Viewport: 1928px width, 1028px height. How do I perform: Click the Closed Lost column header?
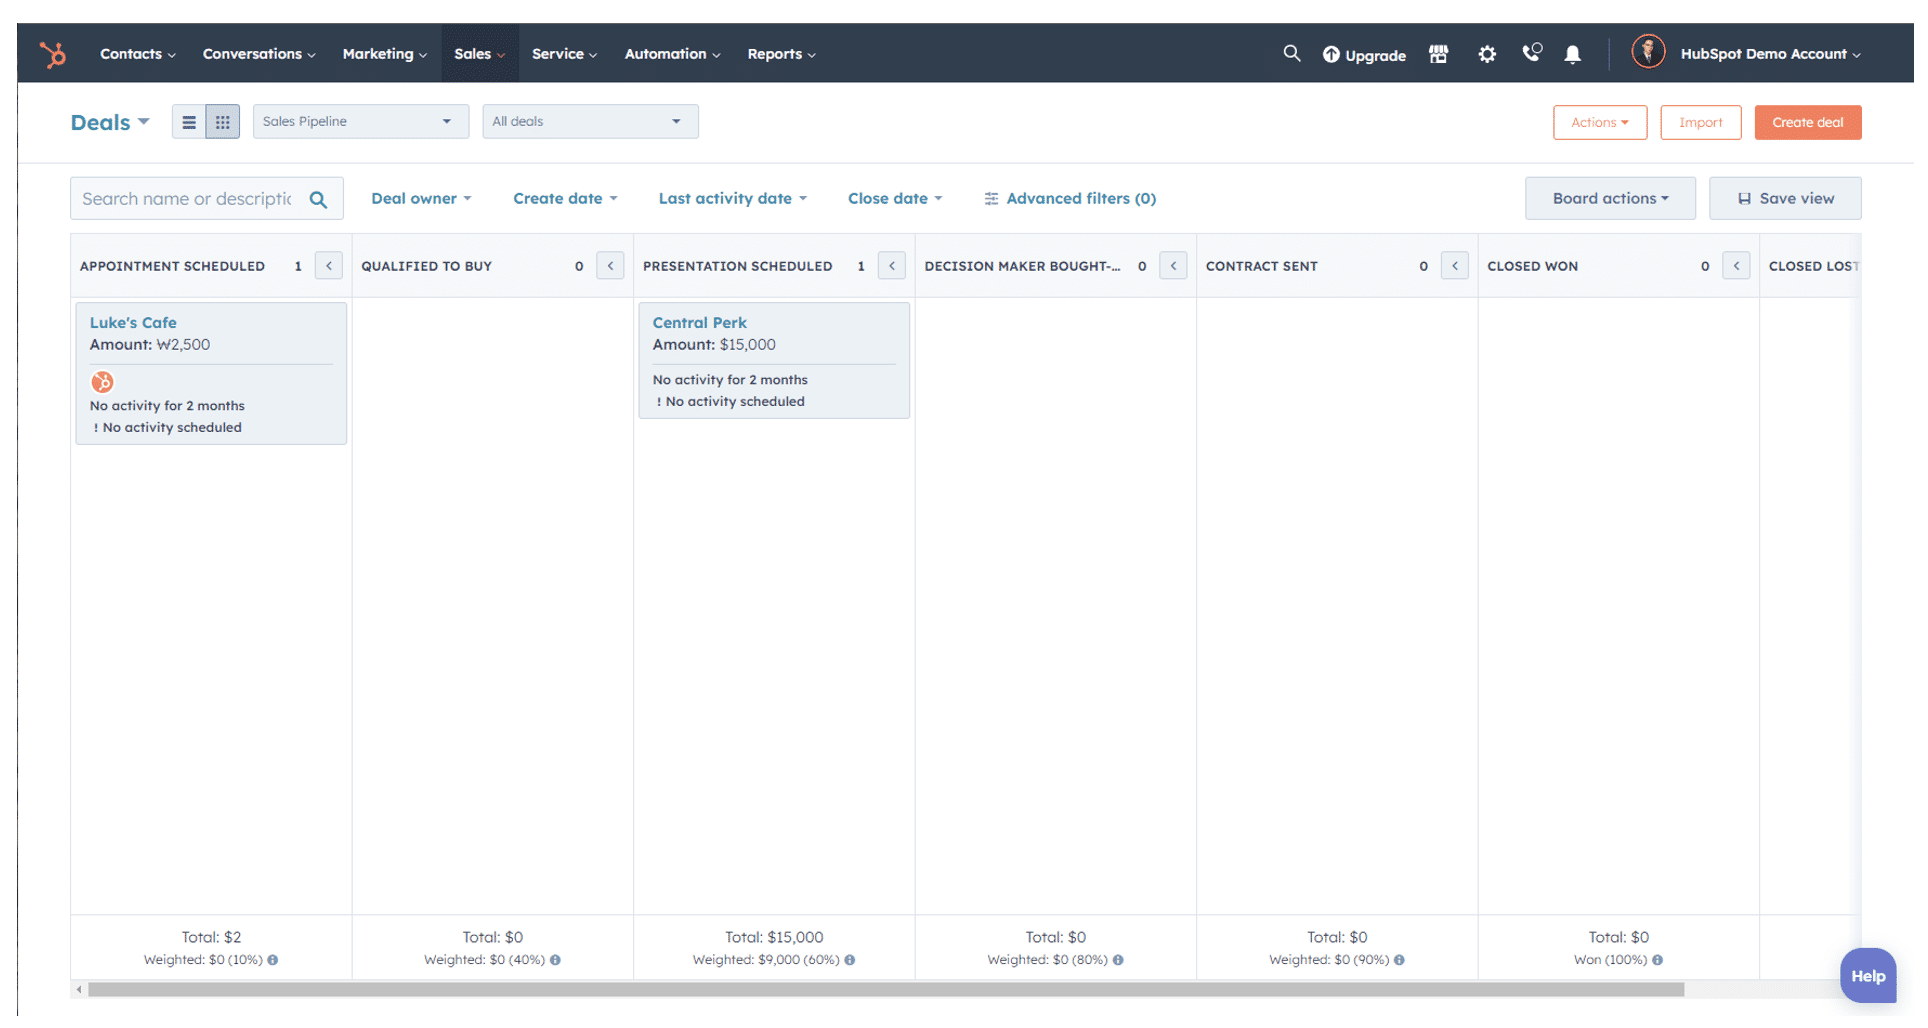click(x=1812, y=266)
